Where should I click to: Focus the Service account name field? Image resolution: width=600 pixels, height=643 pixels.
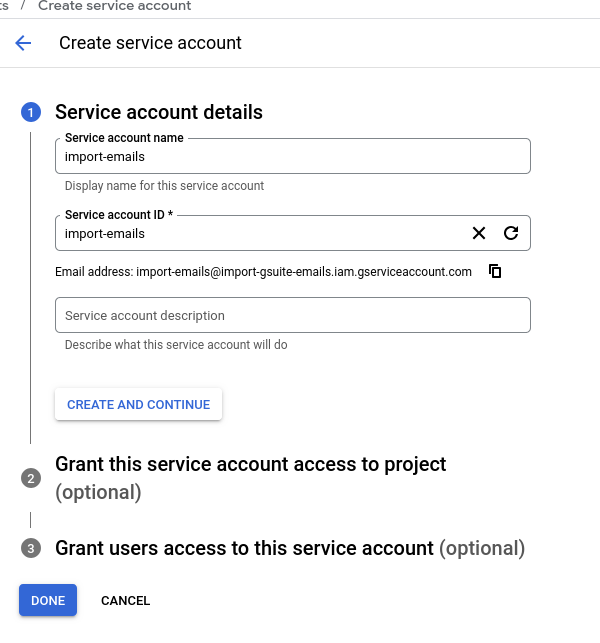pyautogui.click(x=292, y=156)
